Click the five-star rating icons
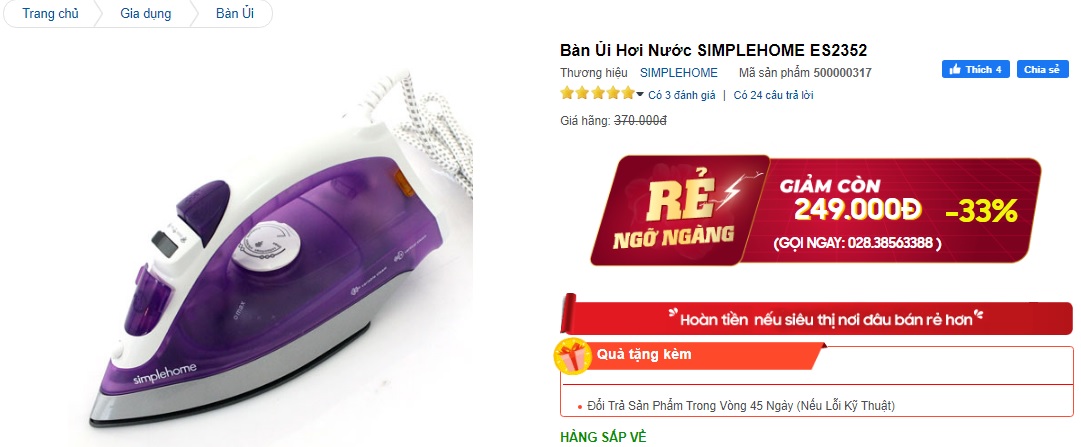Screen dimensions: 1081x447 pos(597,93)
